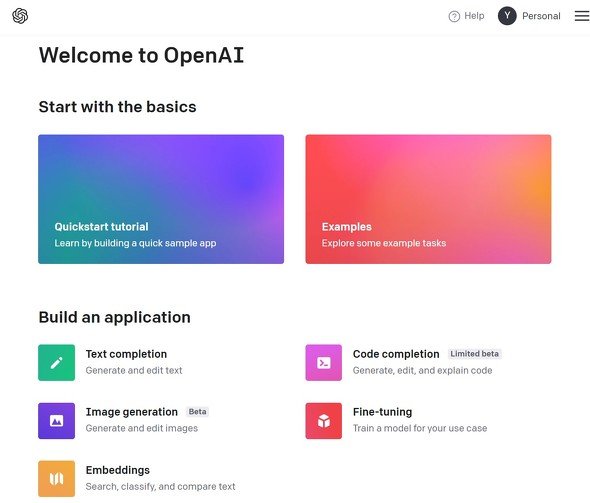Image resolution: width=590 pixels, height=503 pixels.
Task: Open the Quickstart tutorial card
Action: coord(161,199)
